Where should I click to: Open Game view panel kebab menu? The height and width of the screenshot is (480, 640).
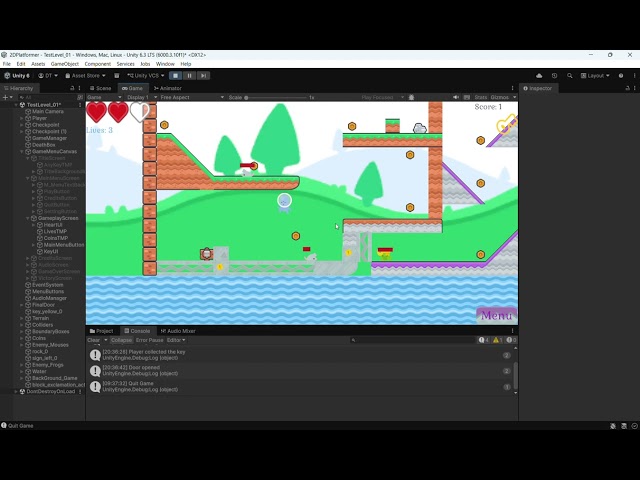pos(513,88)
